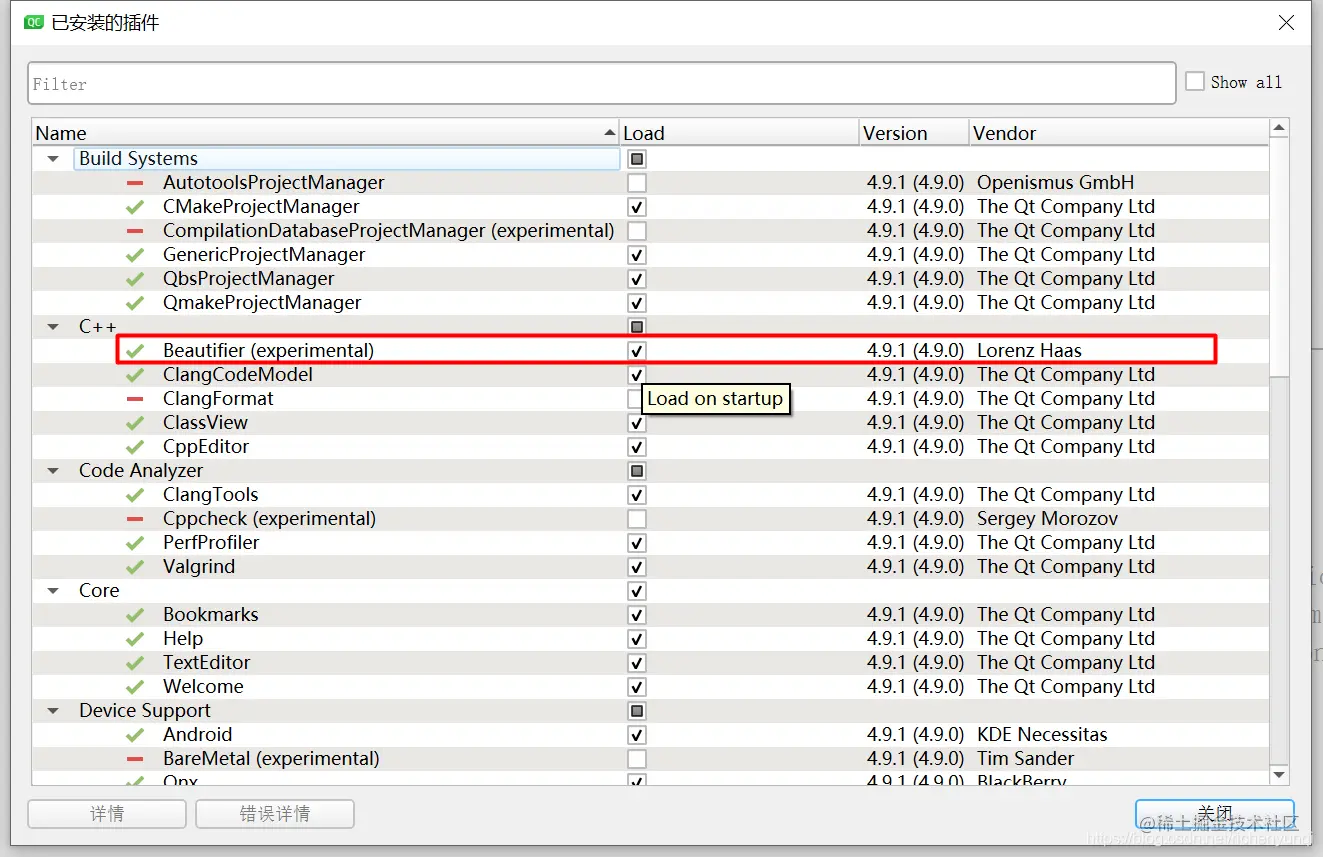This screenshot has width=1323, height=857.
Task: Click green check icon beside PerfProfiler
Action: [135, 543]
